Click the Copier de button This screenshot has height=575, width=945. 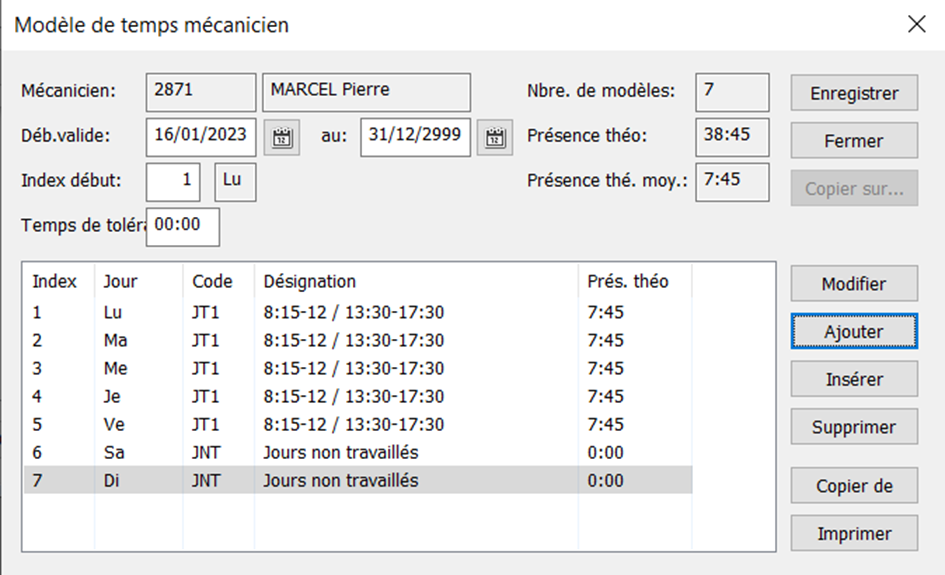point(854,485)
